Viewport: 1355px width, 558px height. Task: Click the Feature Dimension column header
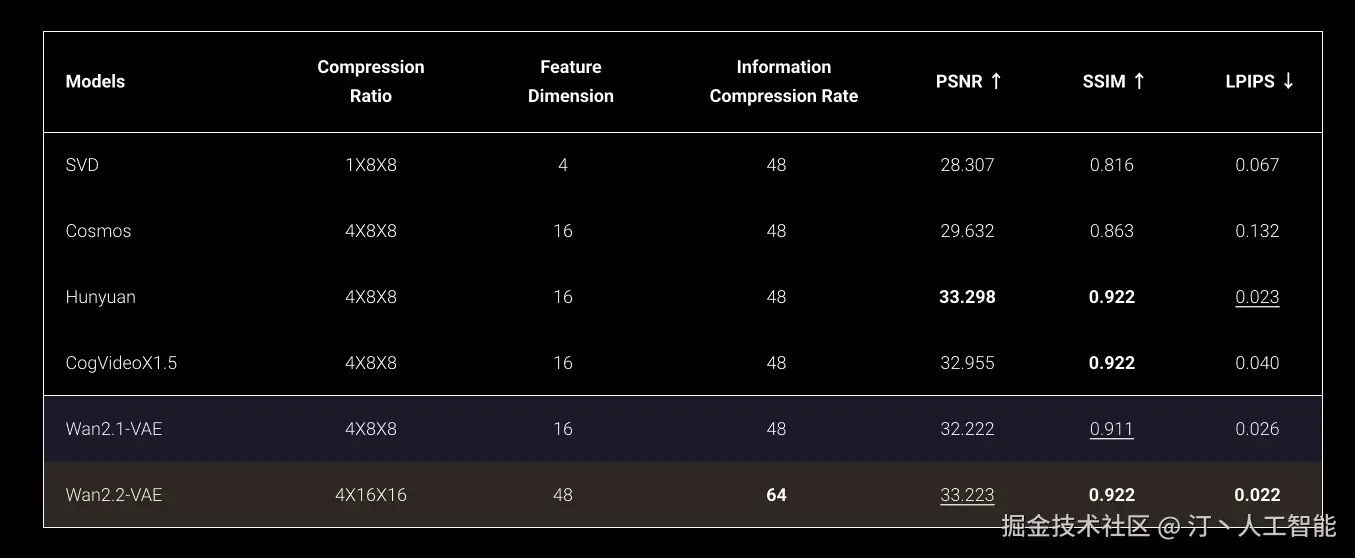click(x=571, y=81)
